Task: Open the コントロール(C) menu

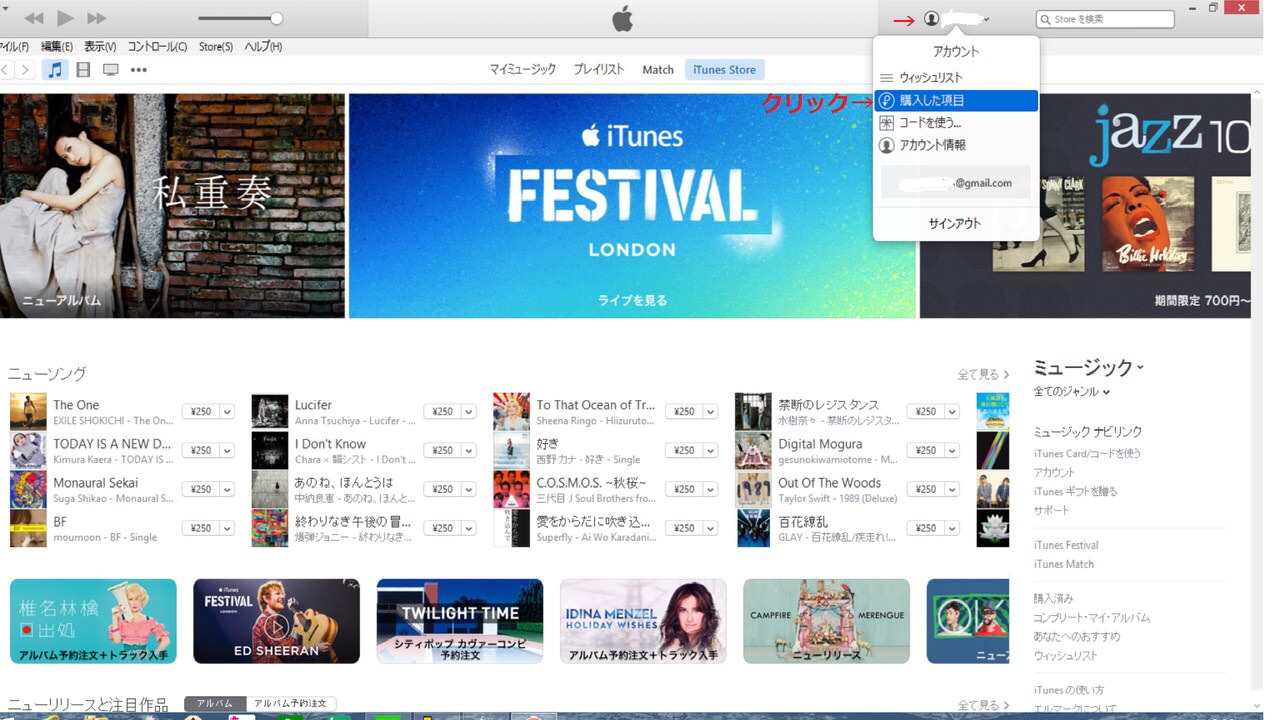Action: point(157,47)
